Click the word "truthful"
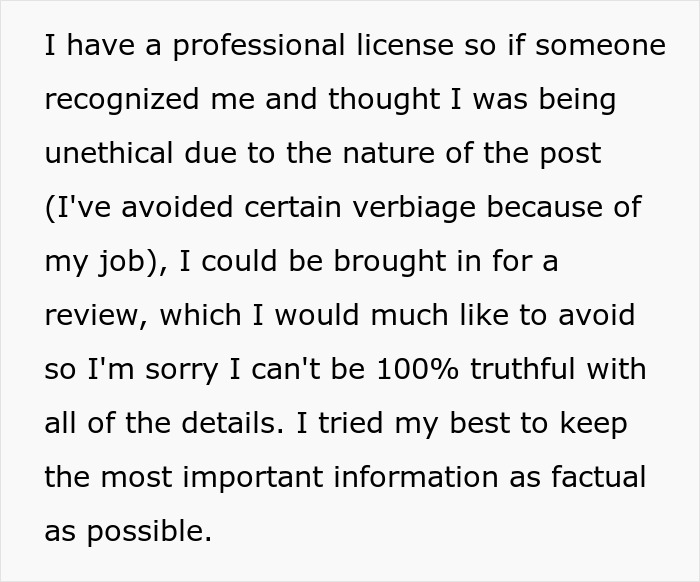700x582 pixels. tap(535, 369)
